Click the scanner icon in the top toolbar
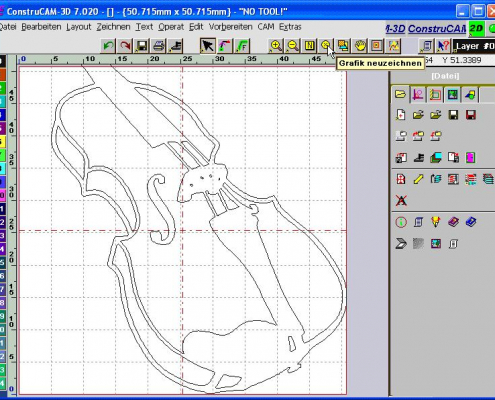 pyautogui.click(x=175, y=46)
